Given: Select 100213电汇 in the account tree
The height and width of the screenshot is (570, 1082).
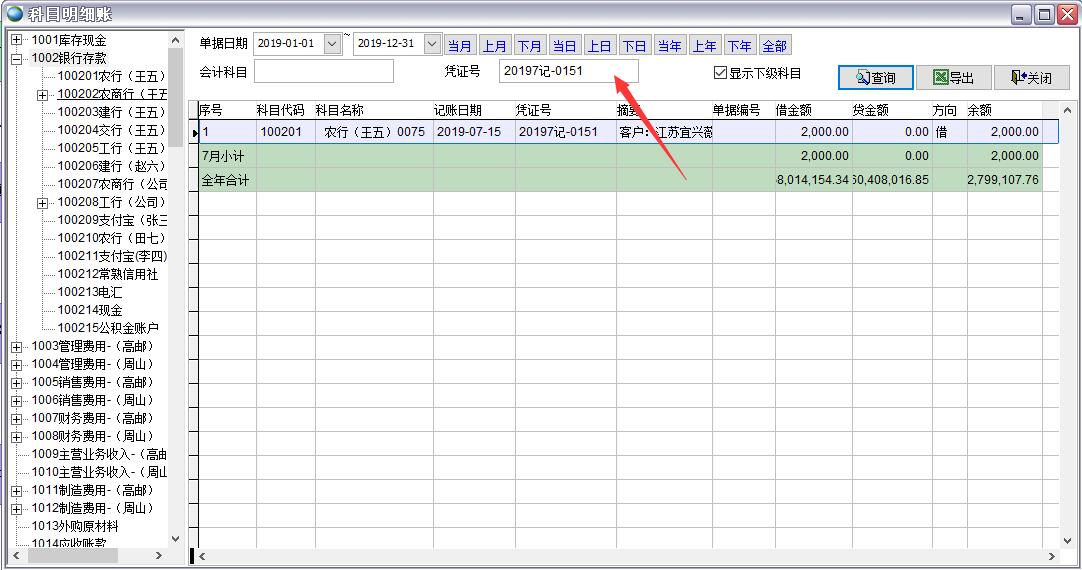Looking at the screenshot, I should click(90, 292).
